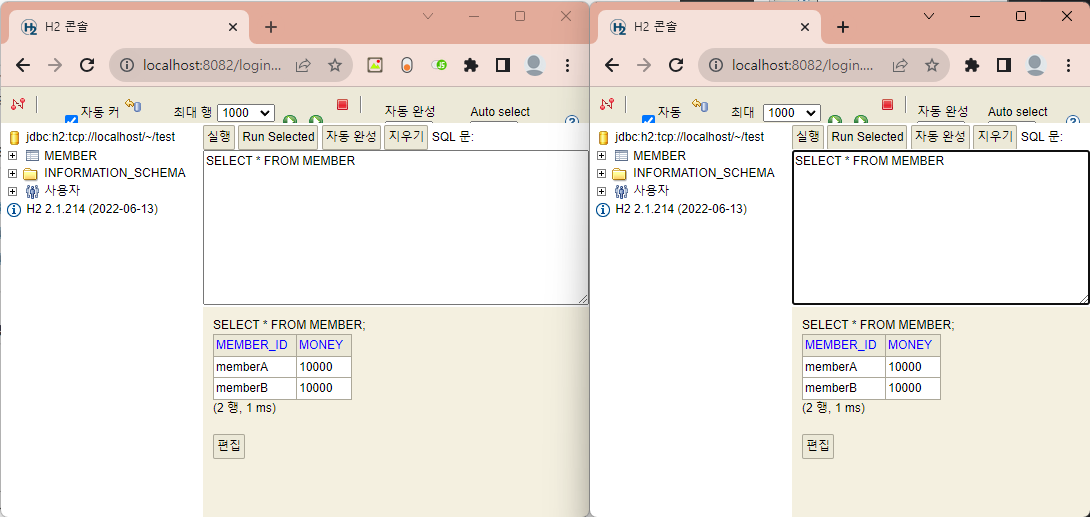The image size is (1090, 517).
Task: Click INFORMATION_SCHEMA folder icon in left console
Action: pos(30,173)
